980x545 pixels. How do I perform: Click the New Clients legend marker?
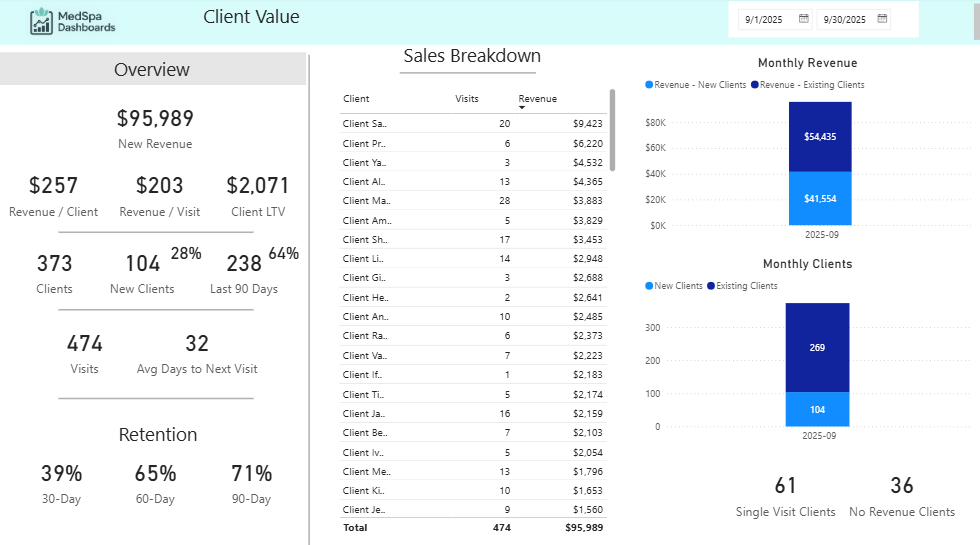pyautogui.click(x=650, y=286)
